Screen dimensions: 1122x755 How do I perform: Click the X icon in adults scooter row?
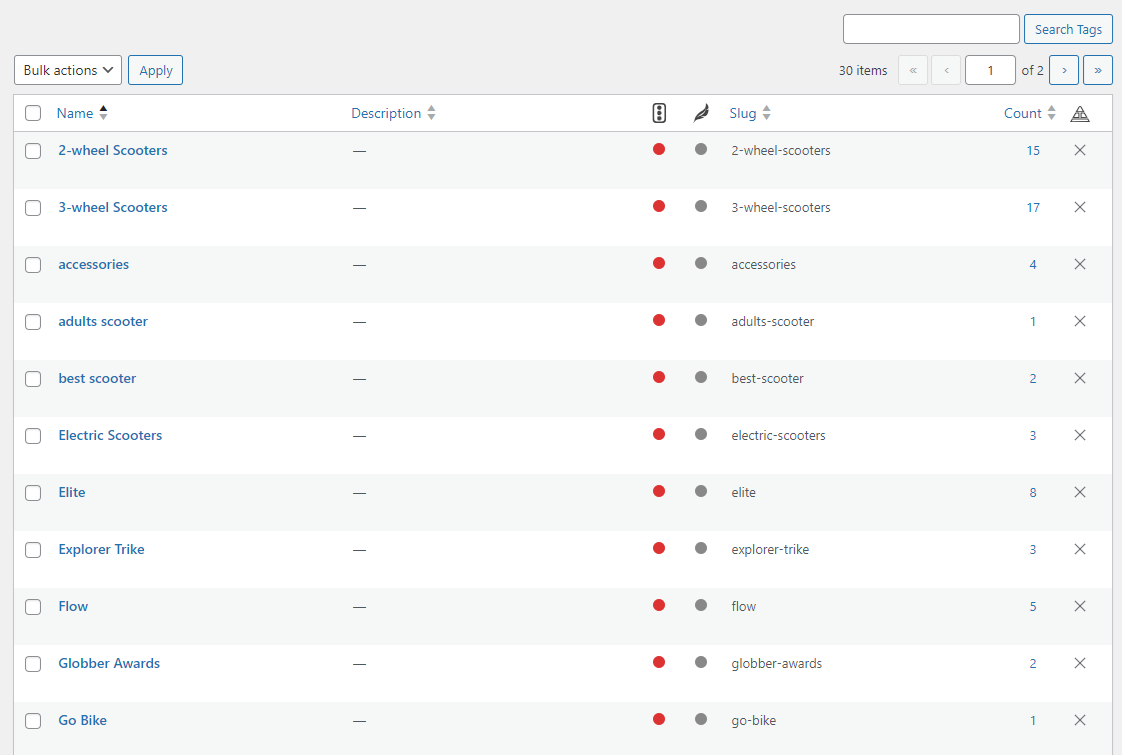pyautogui.click(x=1080, y=321)
